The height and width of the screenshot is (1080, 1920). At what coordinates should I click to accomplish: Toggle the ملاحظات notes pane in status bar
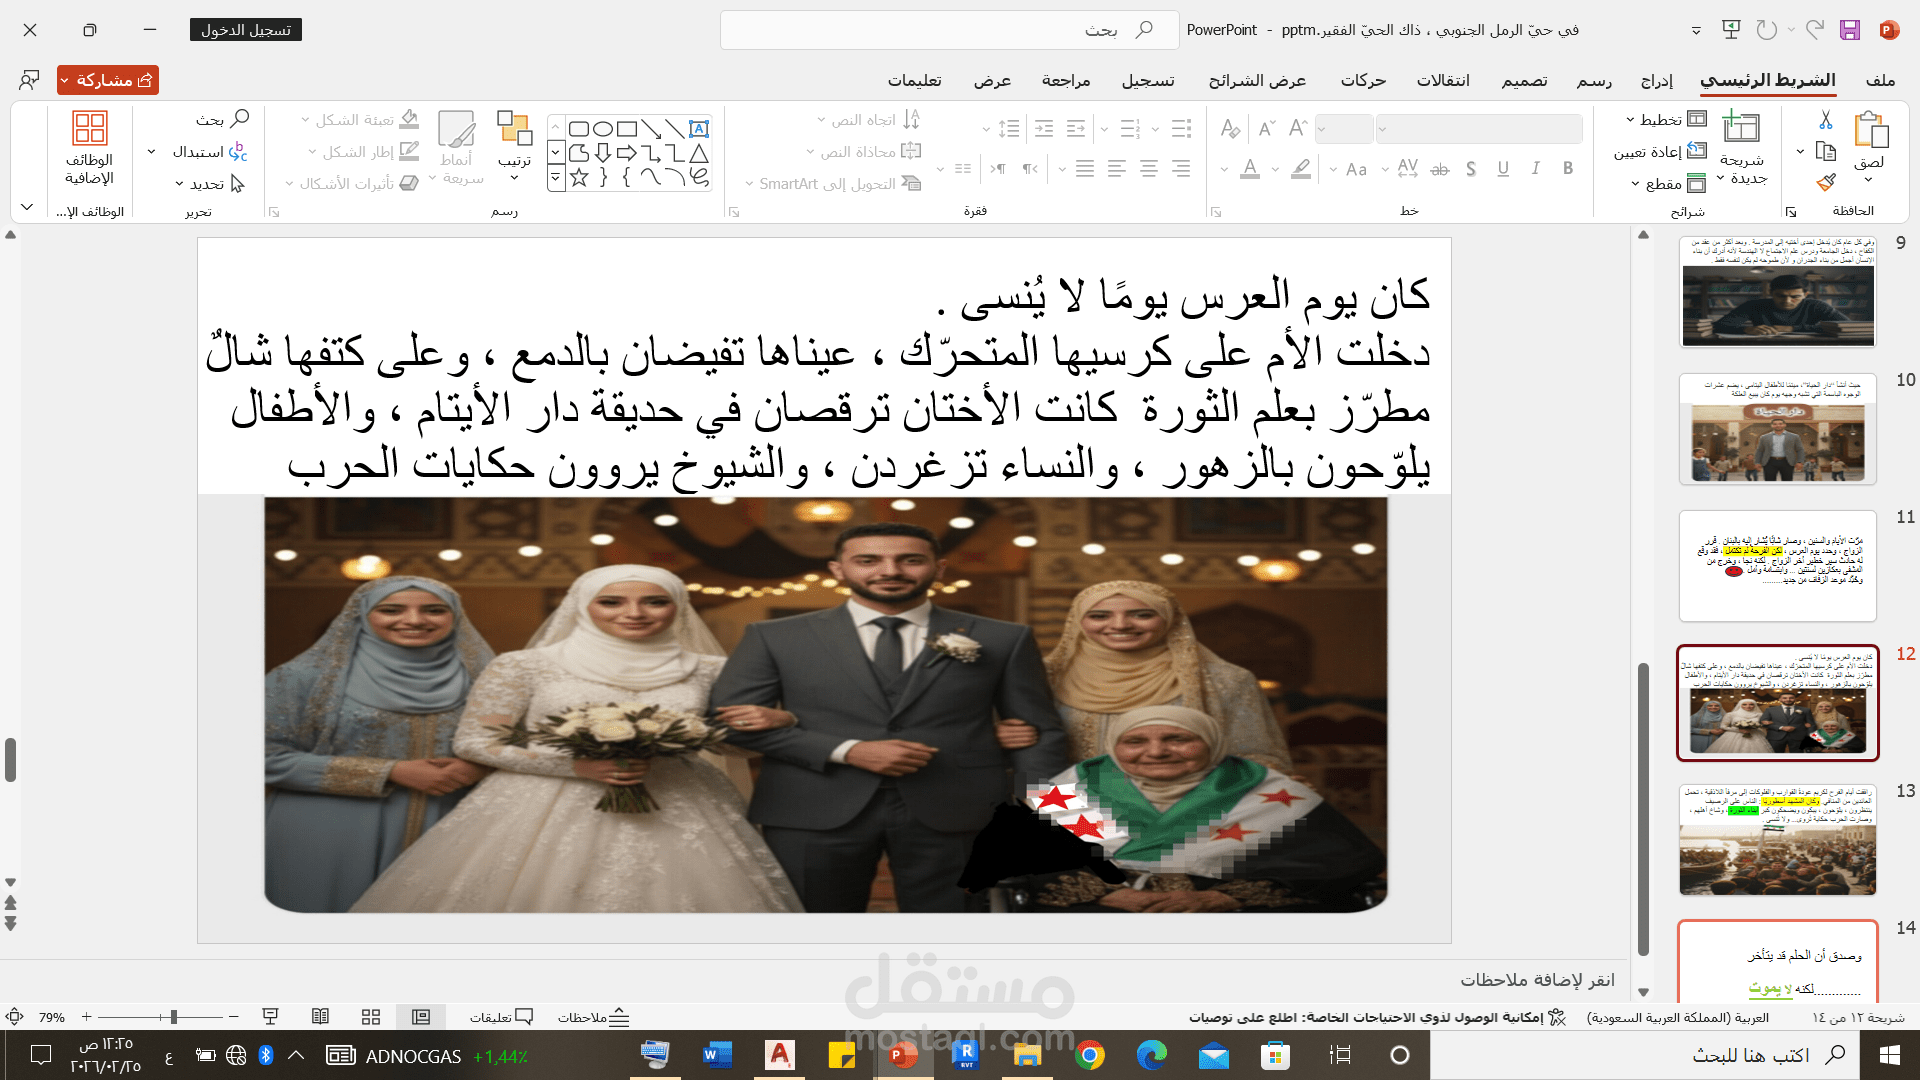click(592, 1017)
